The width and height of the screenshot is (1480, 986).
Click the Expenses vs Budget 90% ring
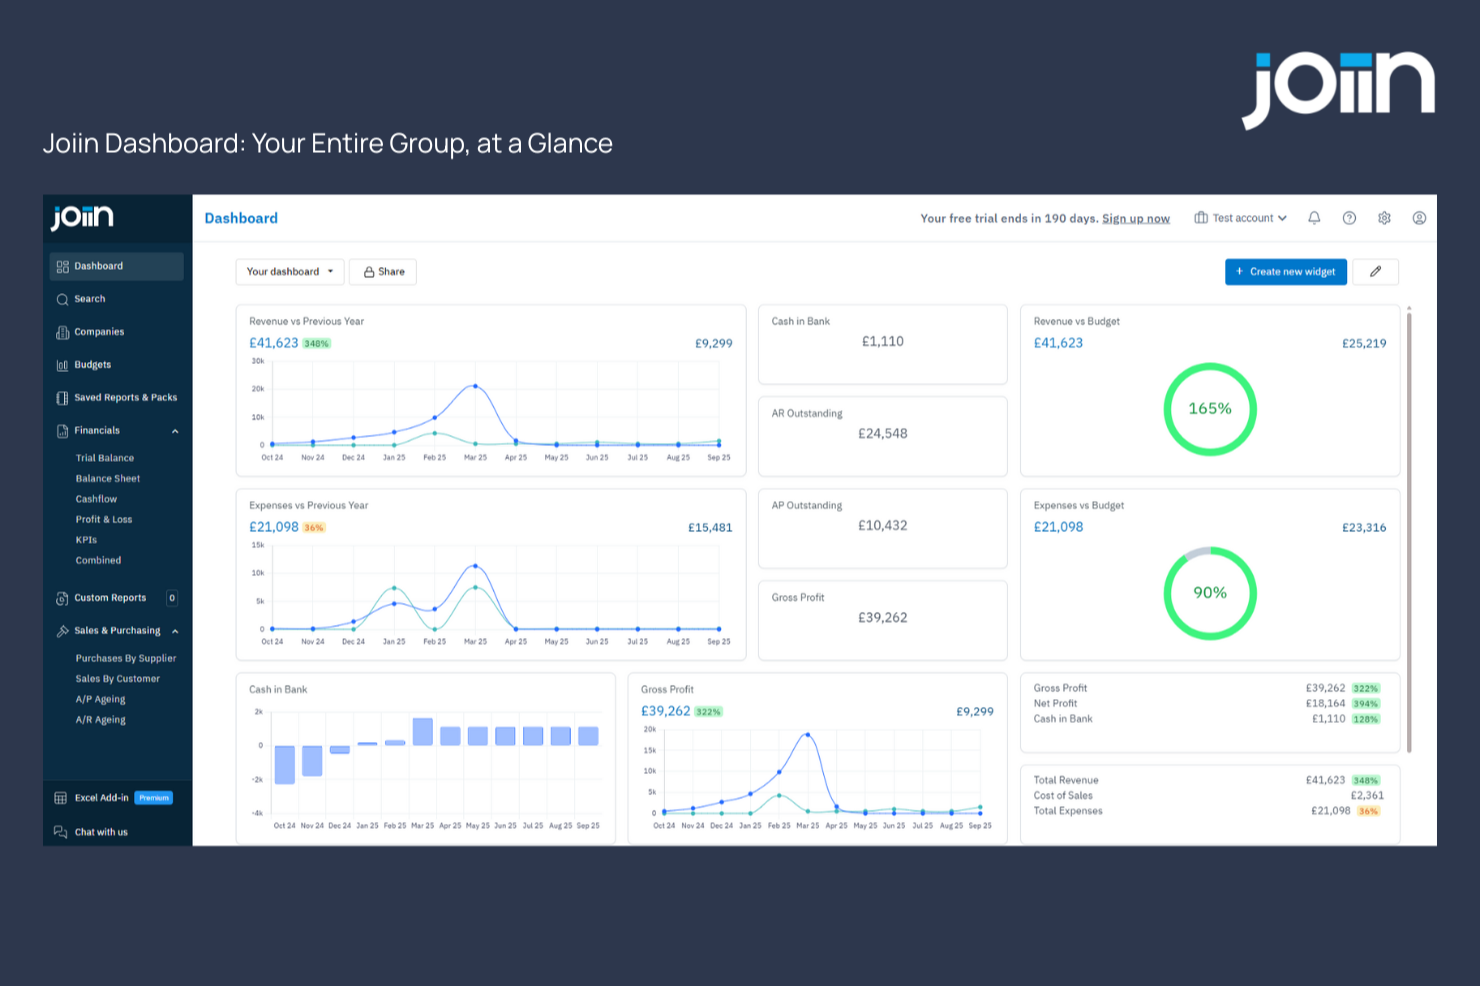(1210, 593)
